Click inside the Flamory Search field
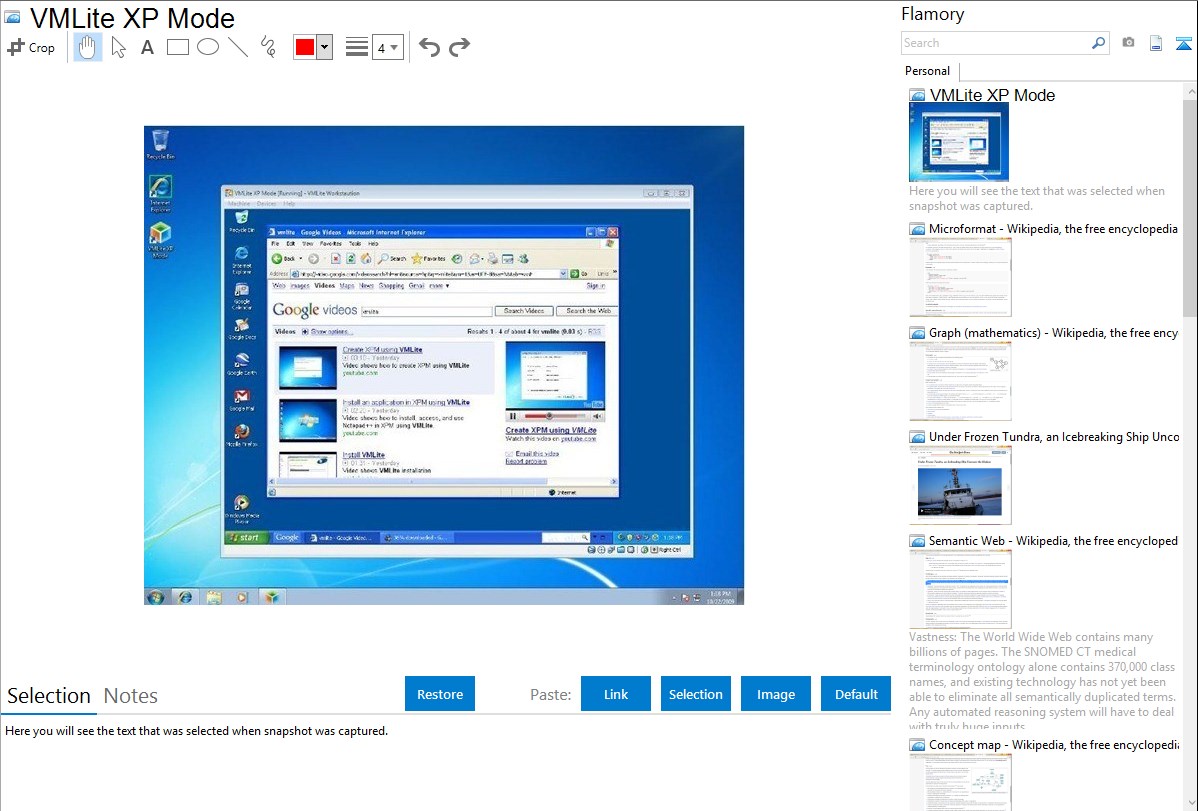This screenshot has height=811, width=1198. point(994,43)
